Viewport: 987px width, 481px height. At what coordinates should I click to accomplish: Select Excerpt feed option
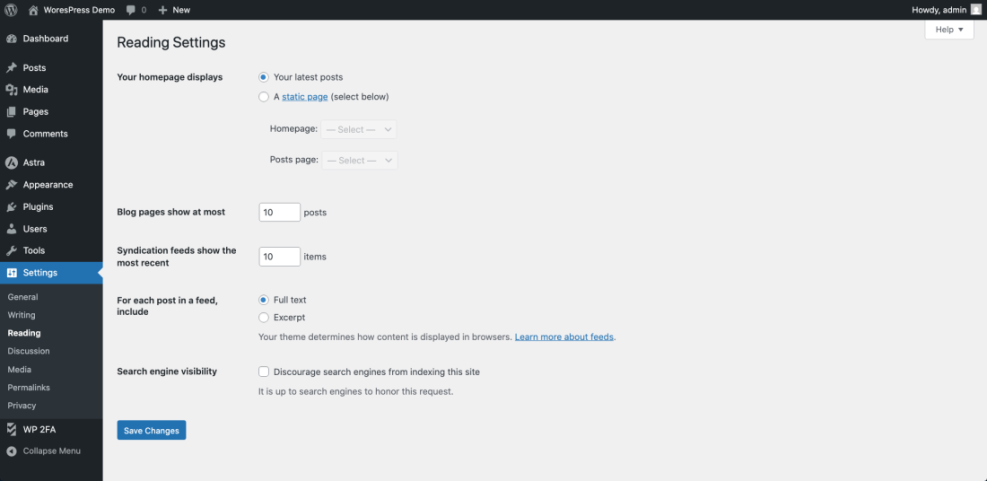pos(264,317)
